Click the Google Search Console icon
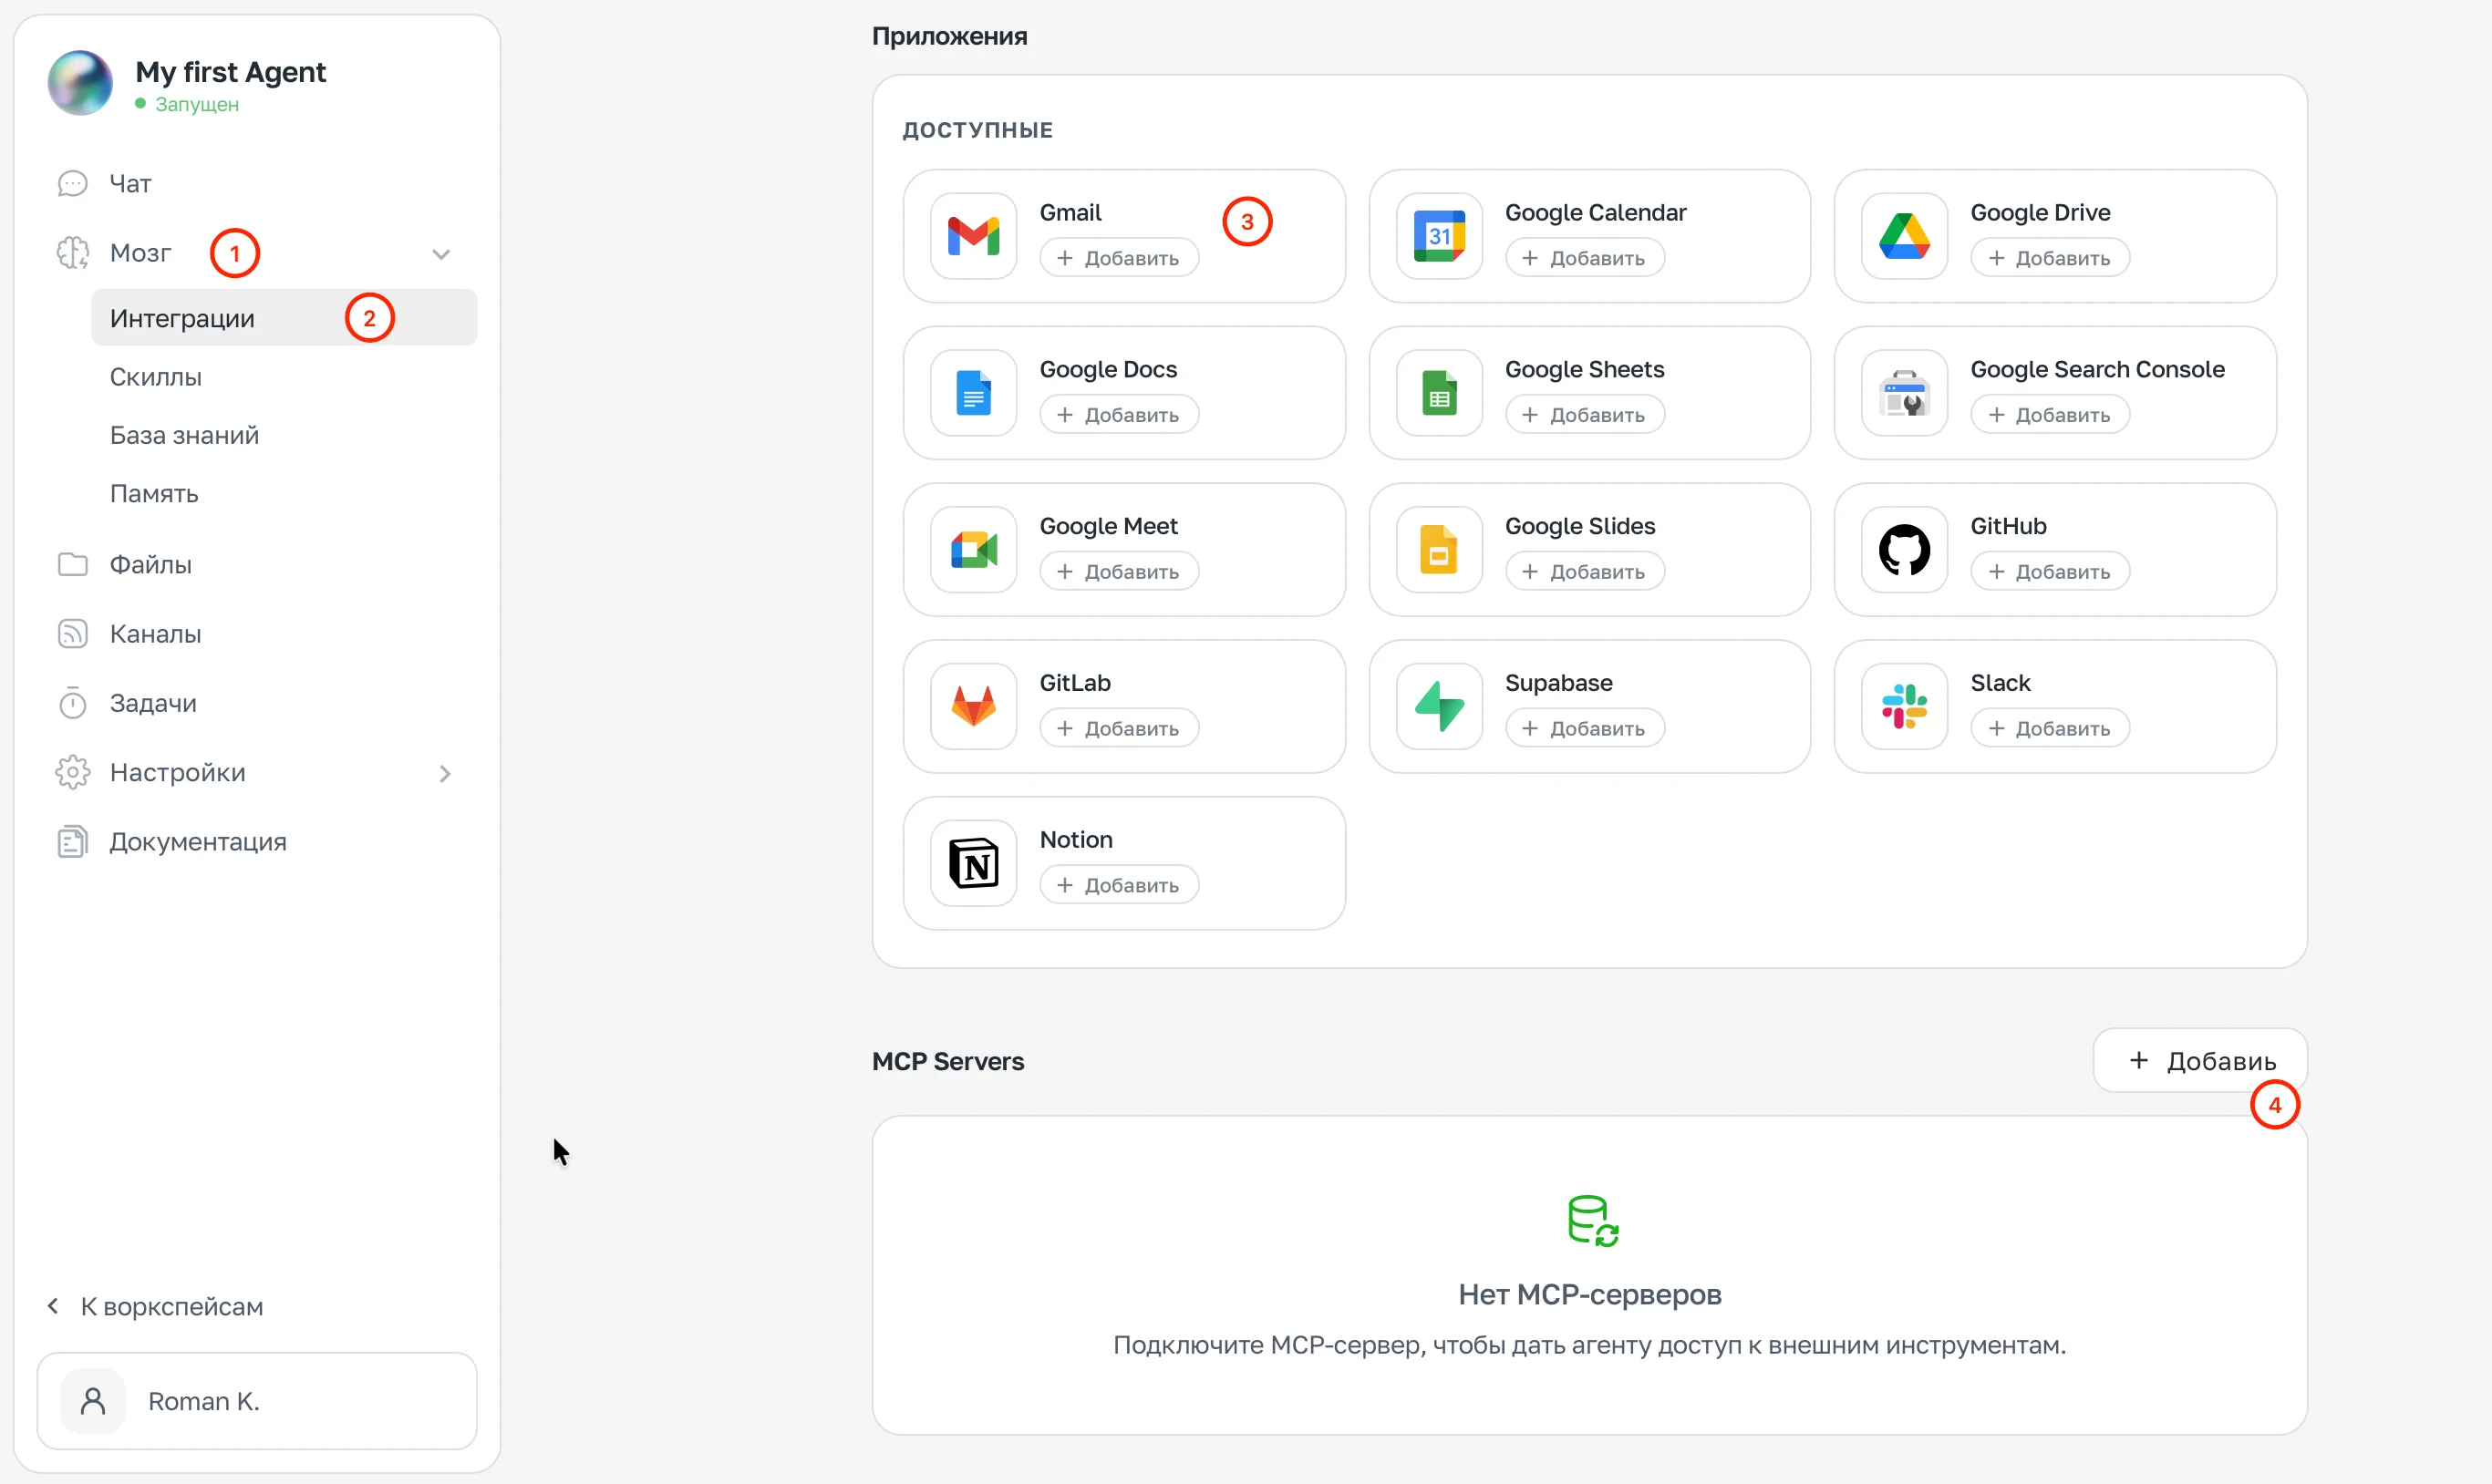Viewport: 2492px width, 1484px height. click(1904, 393)
